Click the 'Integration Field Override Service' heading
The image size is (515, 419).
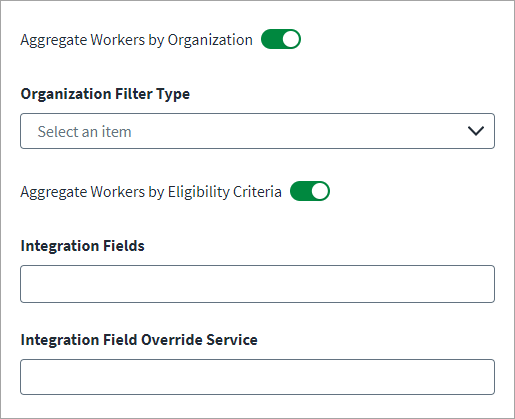139,340
